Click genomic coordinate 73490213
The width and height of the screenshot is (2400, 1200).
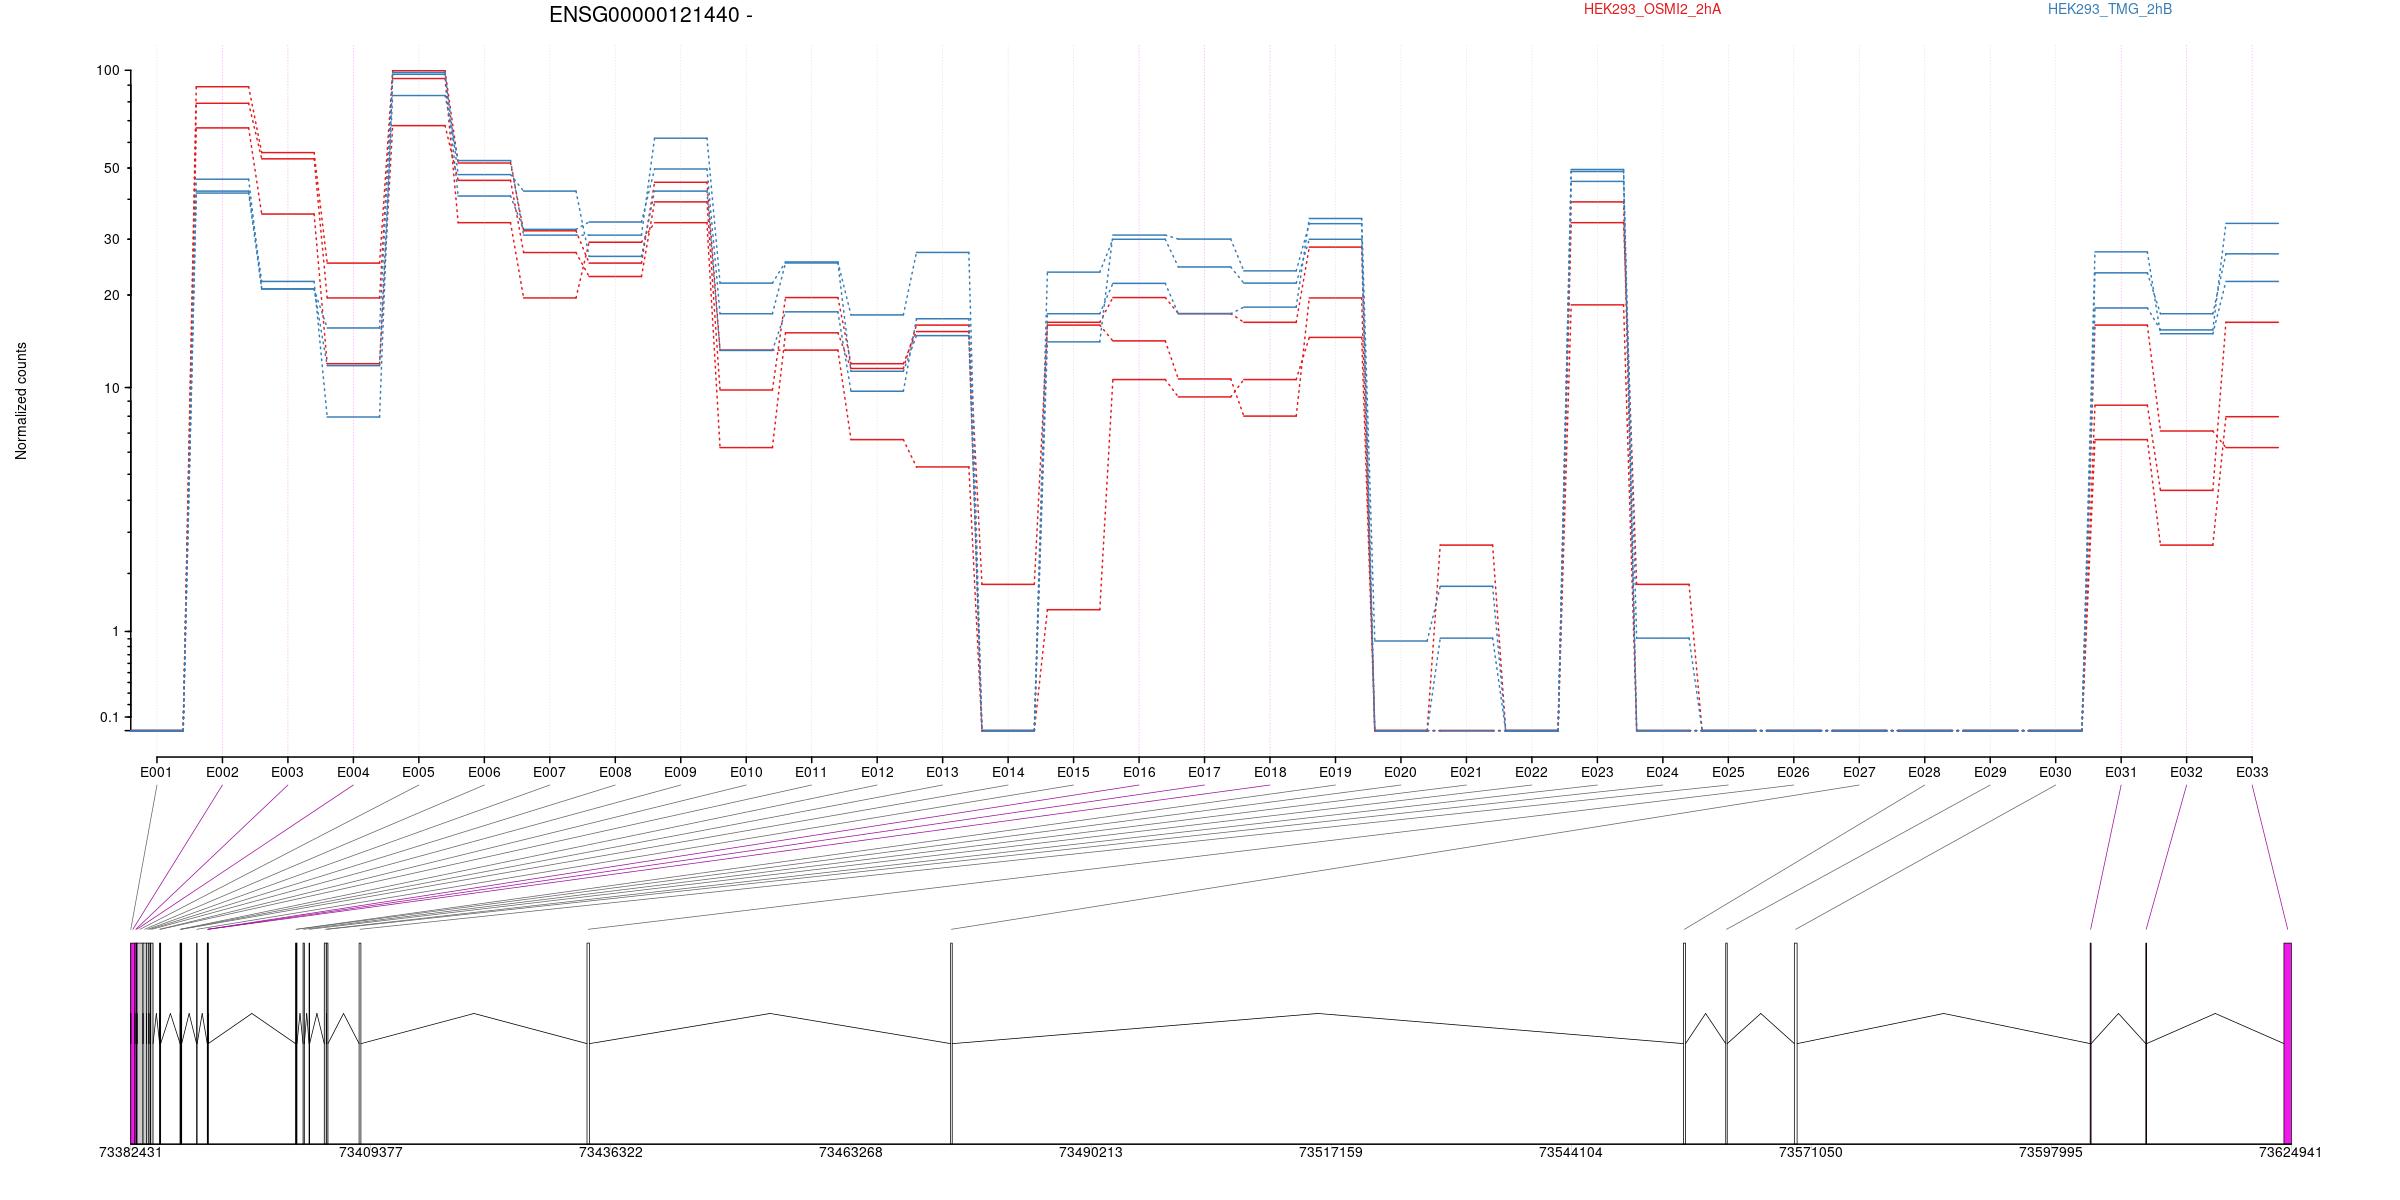pos(1090,1152)
